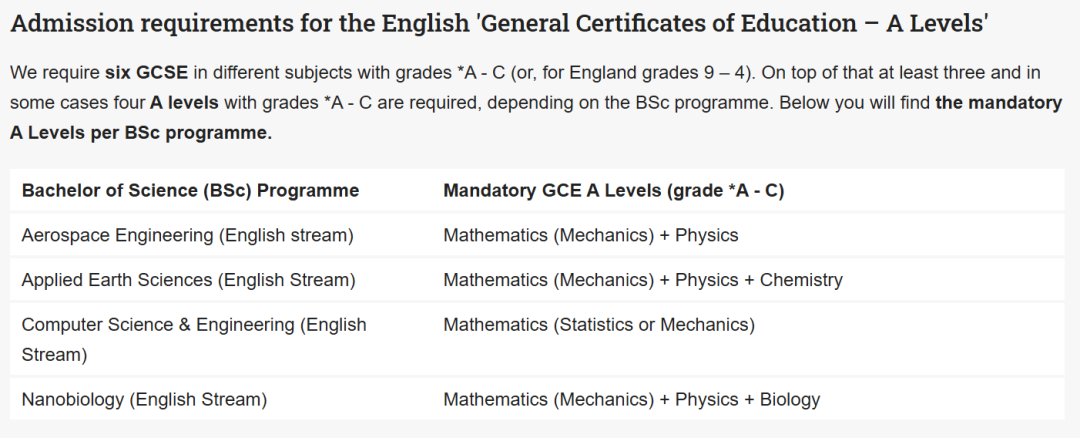Click the word 'Physics' in the Aerospace row
The image size is (1080, 438).
(x=707, y=236)
